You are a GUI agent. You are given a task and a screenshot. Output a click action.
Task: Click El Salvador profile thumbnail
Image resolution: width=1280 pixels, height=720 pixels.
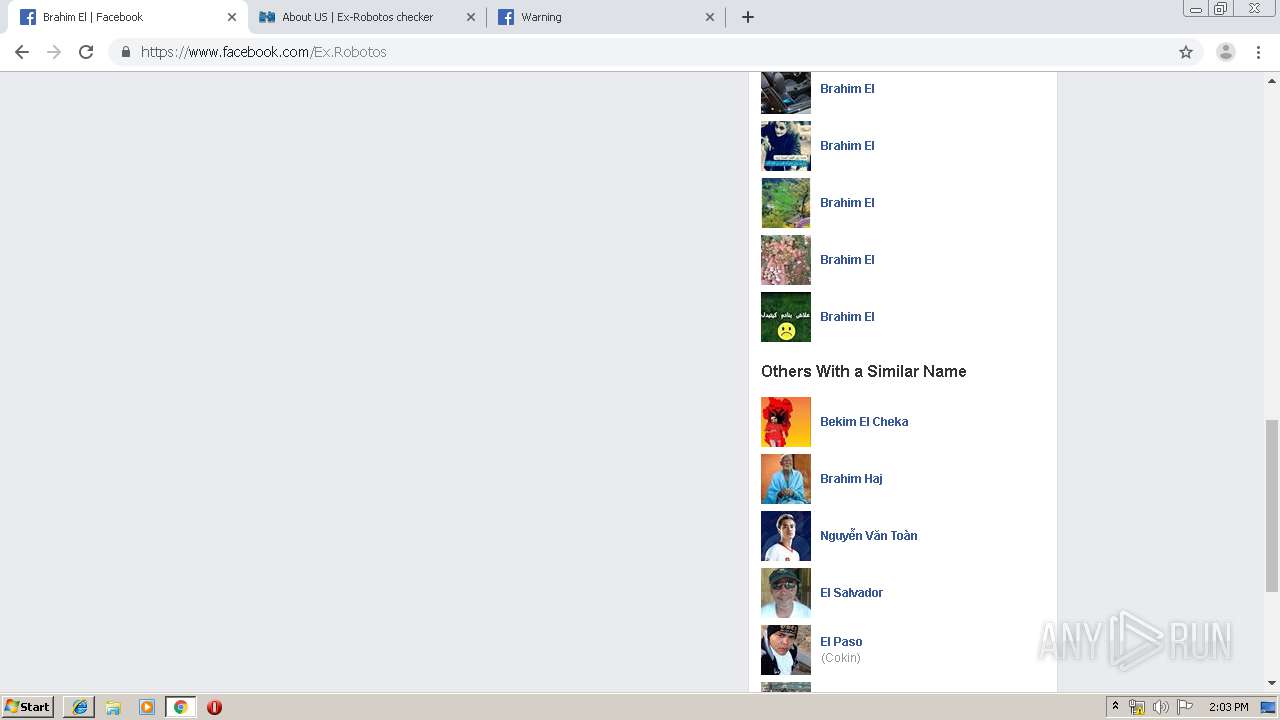coord(786,593)
